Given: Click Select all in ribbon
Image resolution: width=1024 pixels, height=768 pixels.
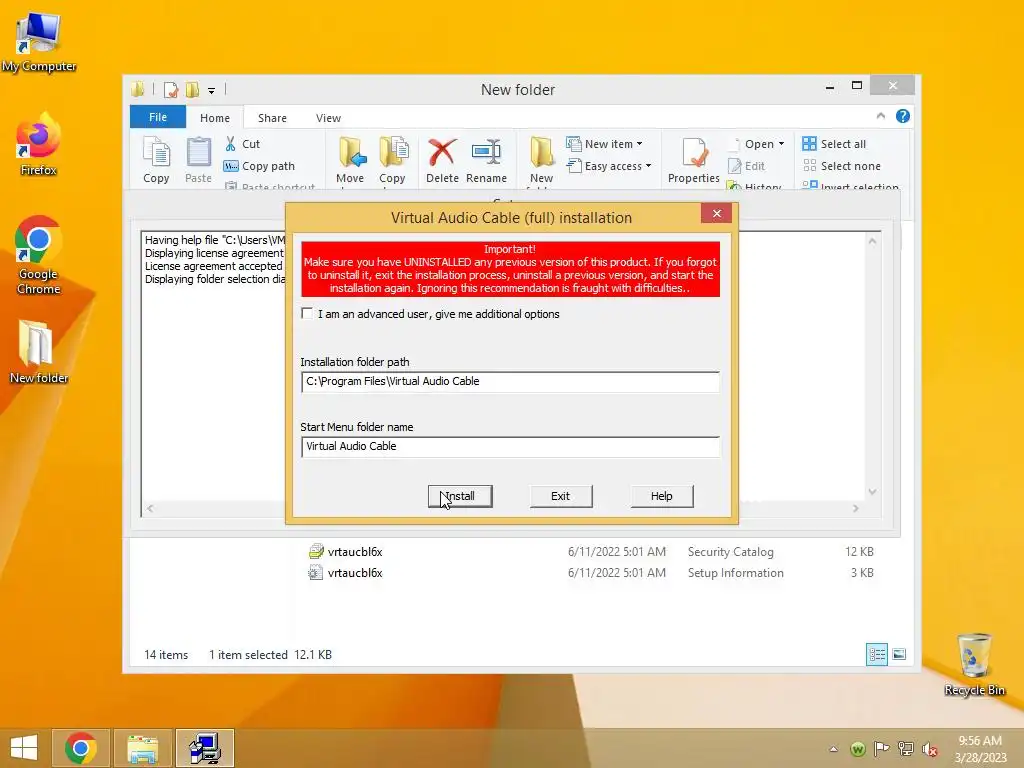Looking at the screenshot, I should 834,144.
